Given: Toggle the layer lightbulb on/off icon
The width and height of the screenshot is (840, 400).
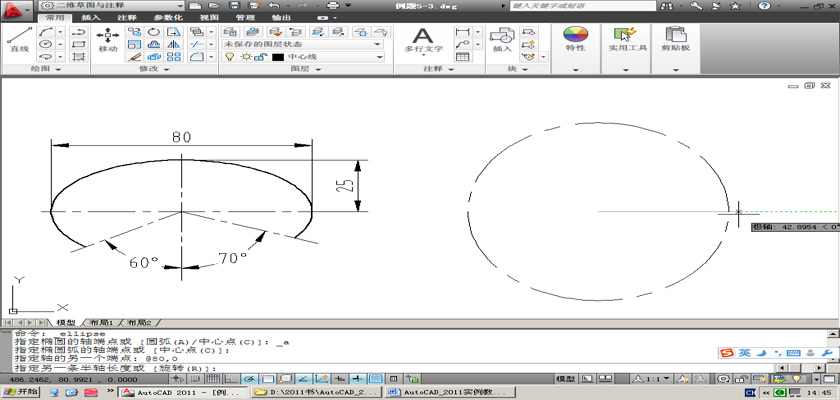Looking at the screenshot, I should pyautogui.click(x=229, y=57).
